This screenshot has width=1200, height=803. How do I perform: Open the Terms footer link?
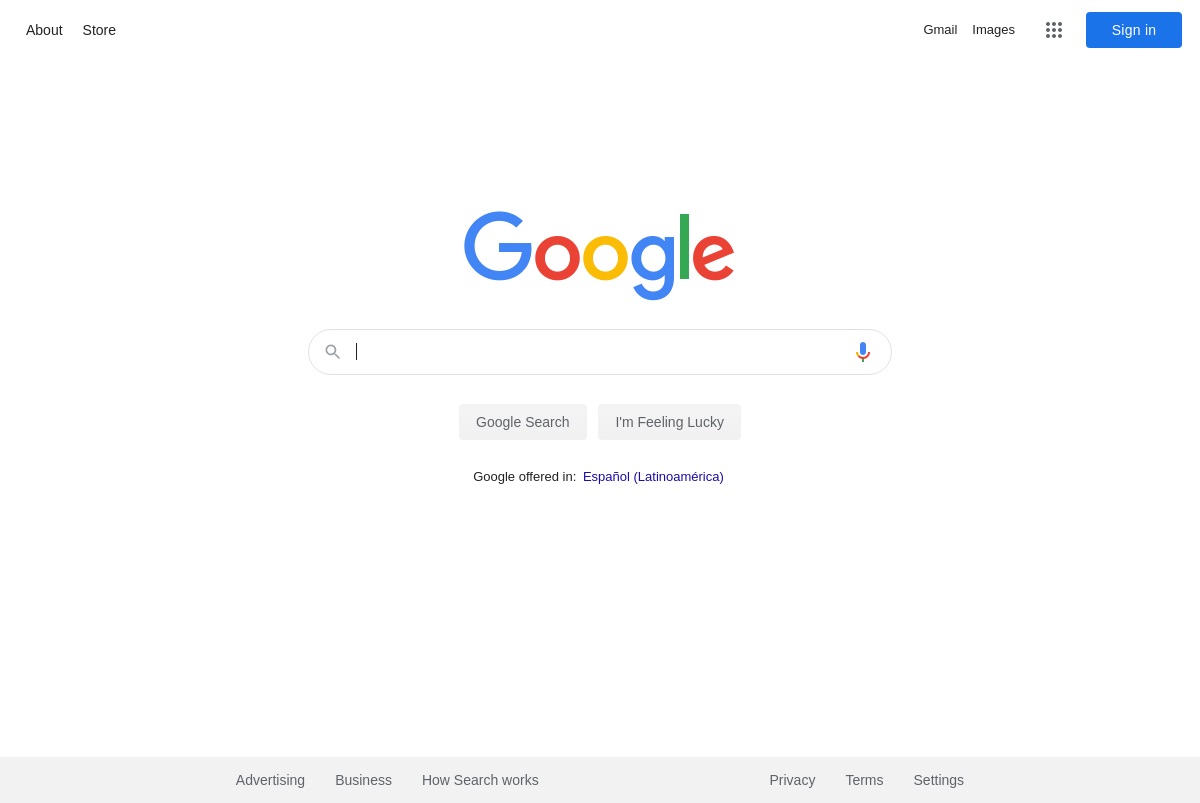(x=864, y=780)
